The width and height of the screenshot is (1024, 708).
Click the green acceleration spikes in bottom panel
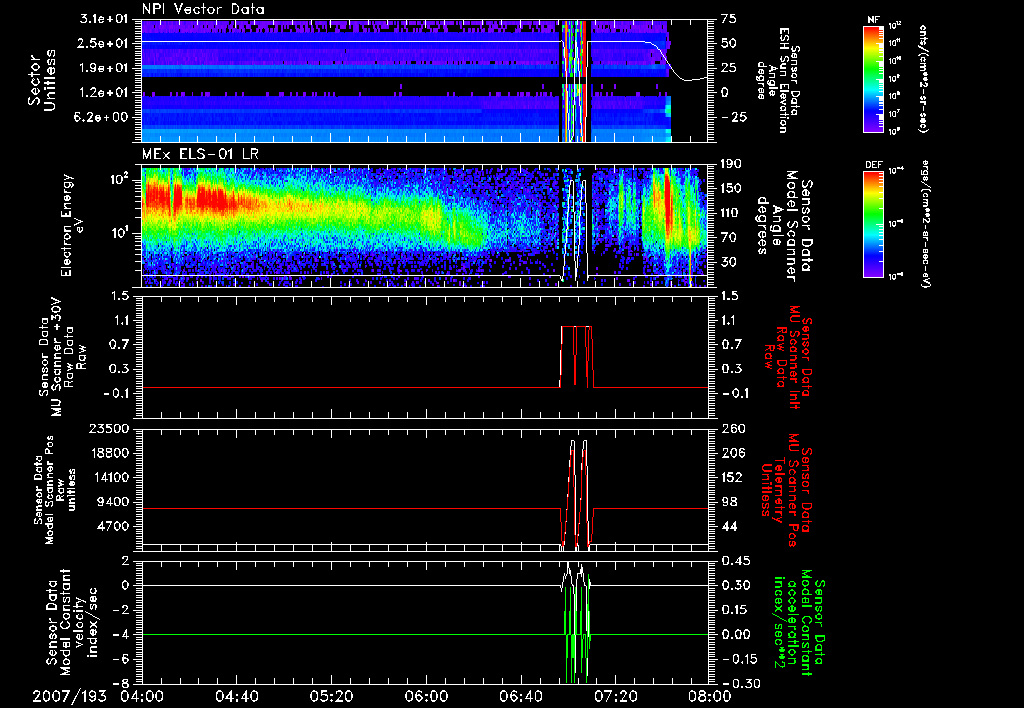(x=577, y=630)
